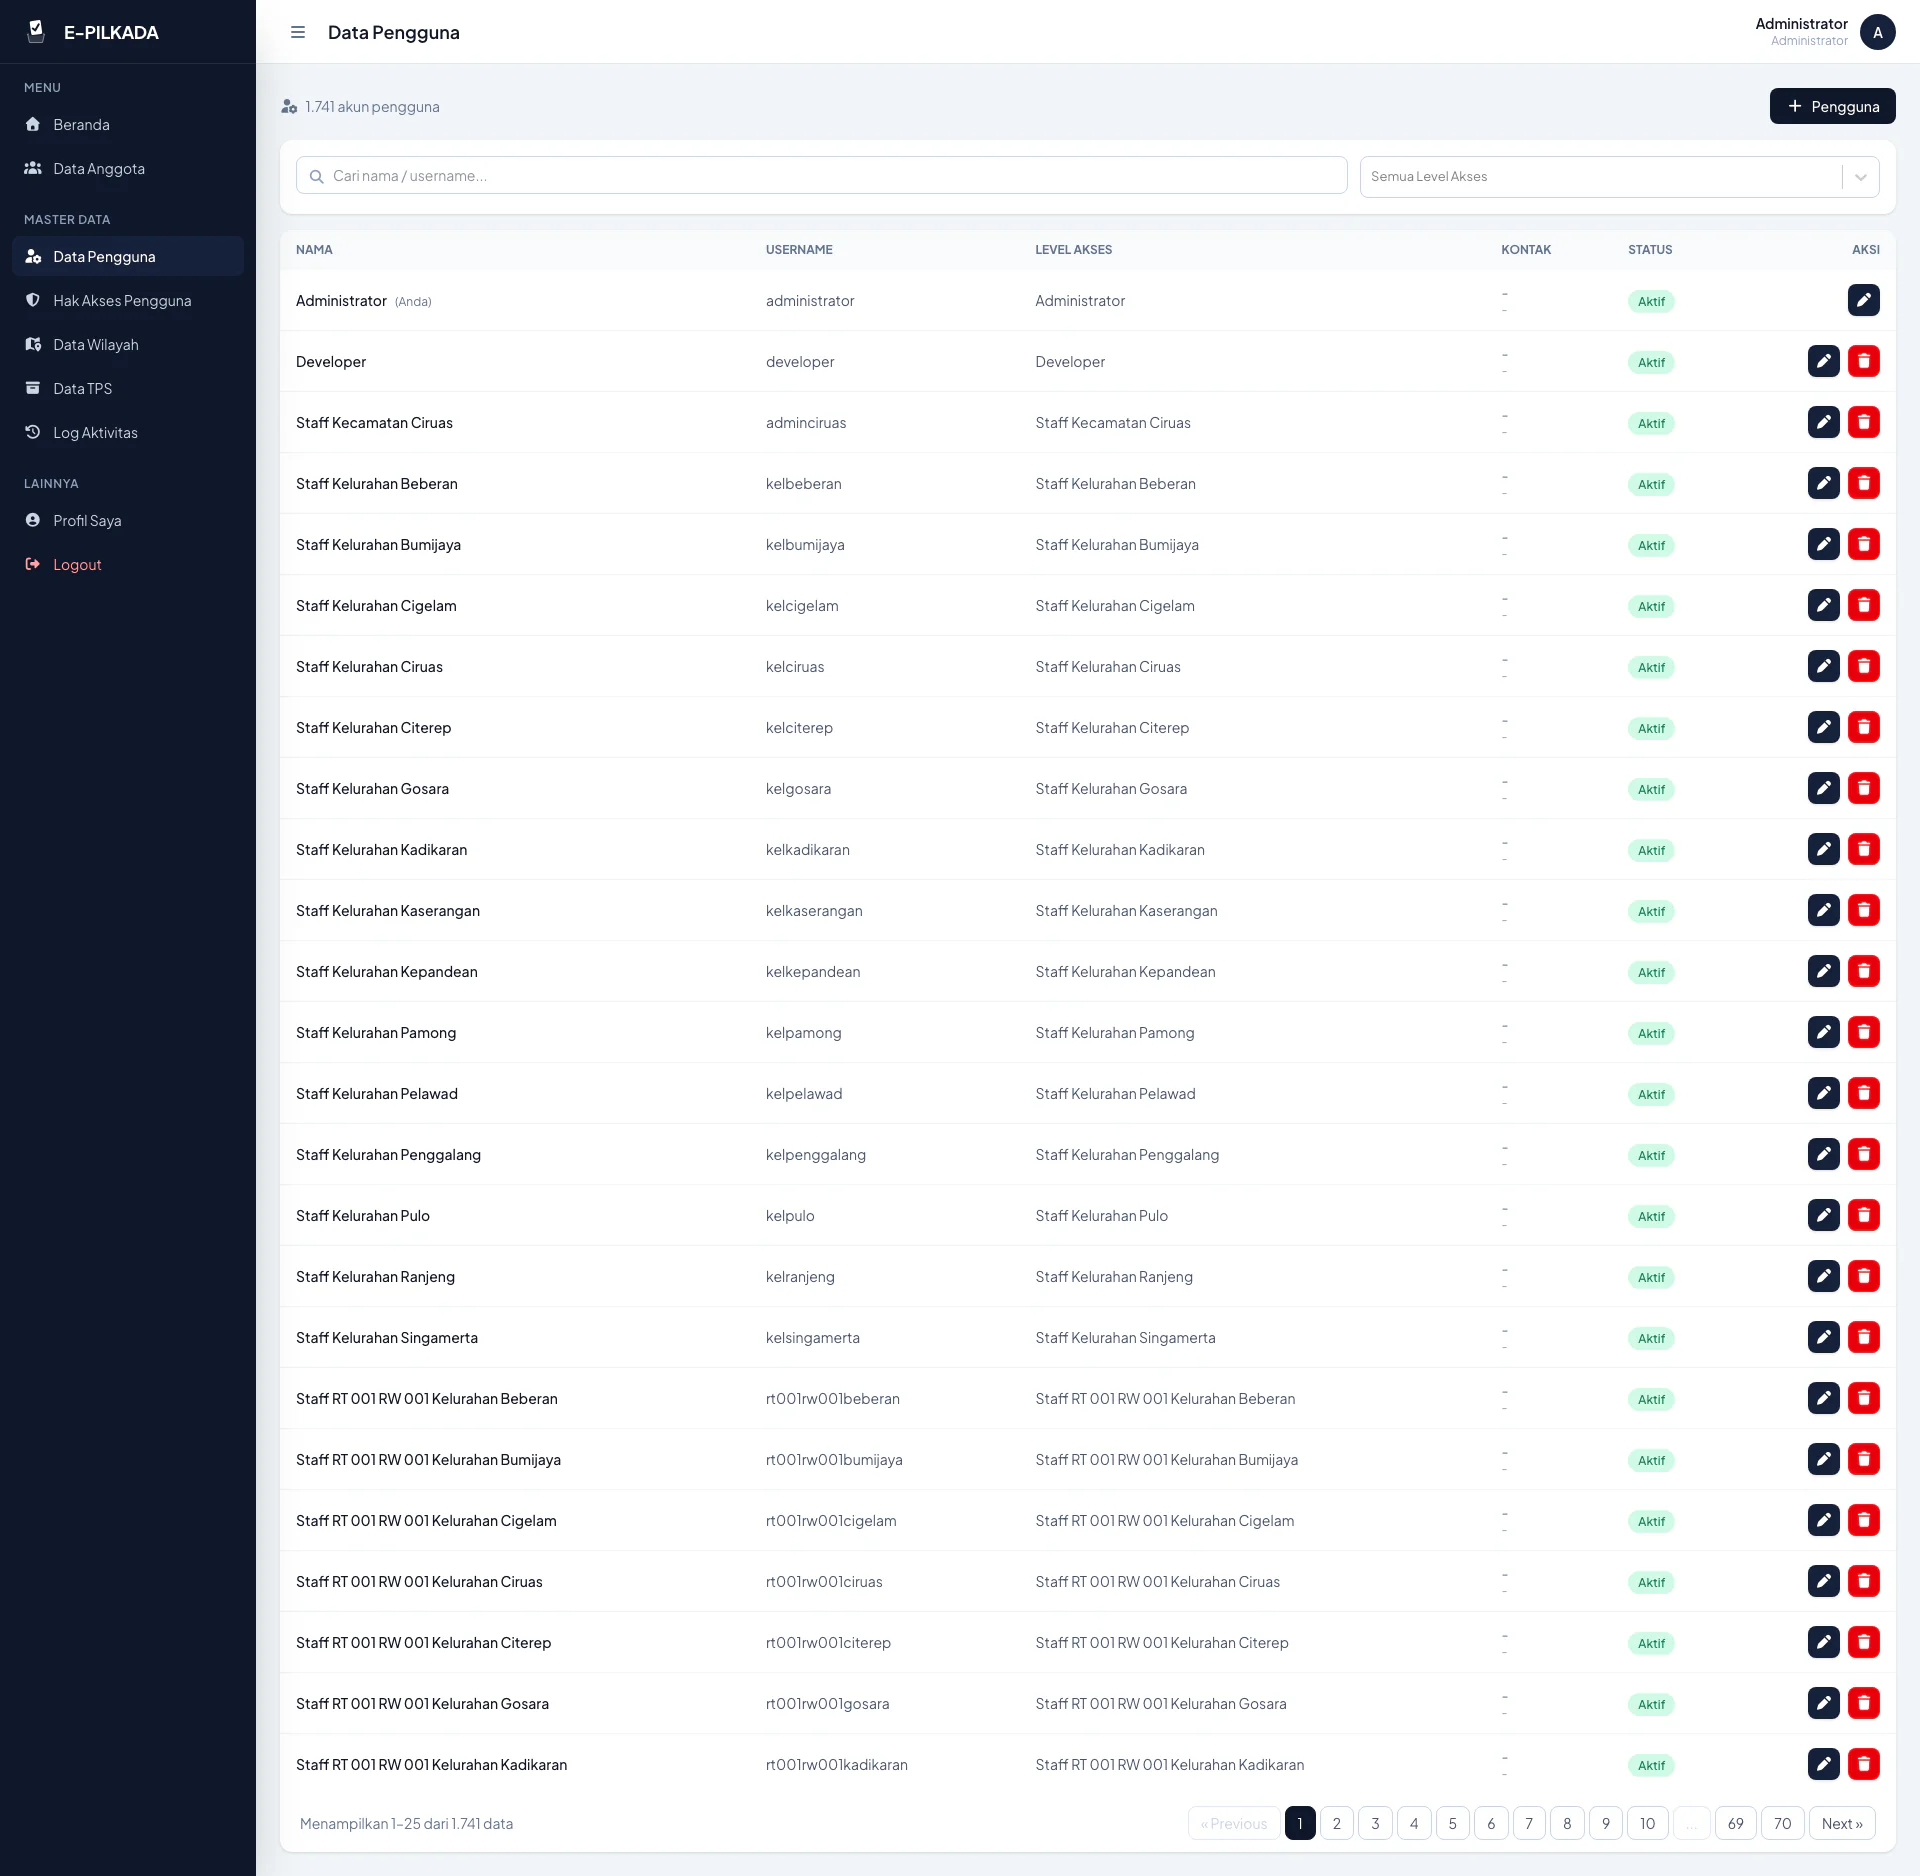The height and width of the screenshot is (1876, 1920).
Task: Edit Staff Kelurahan Pulo user
Action: click(x=1824, y=1215)
